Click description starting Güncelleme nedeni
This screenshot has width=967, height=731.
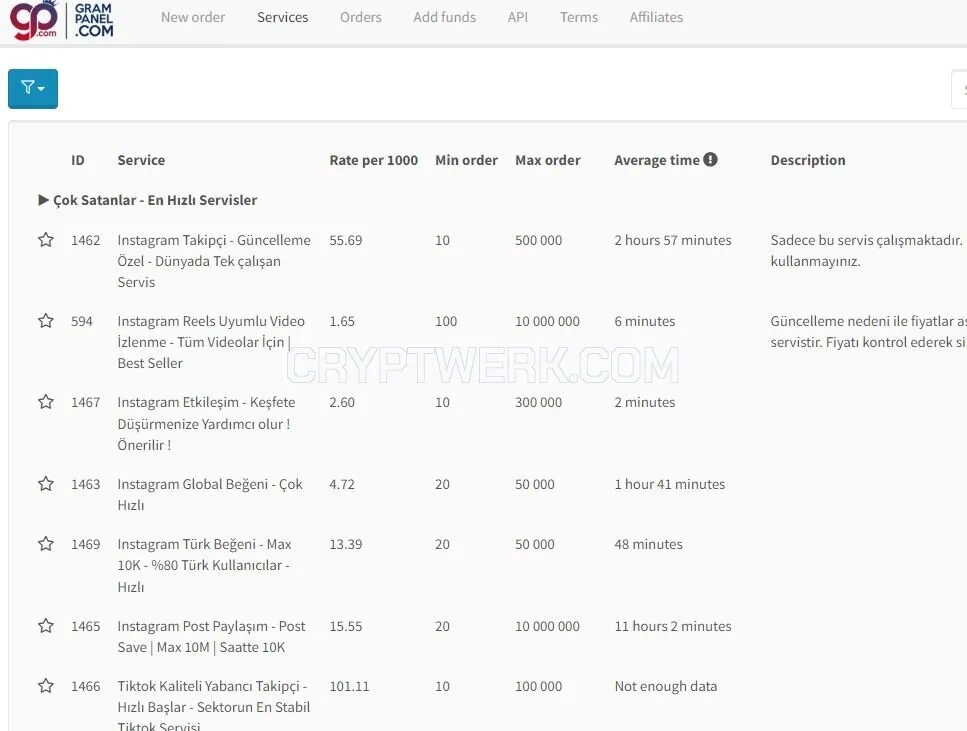pyautogui.click(x=868, y=331)
